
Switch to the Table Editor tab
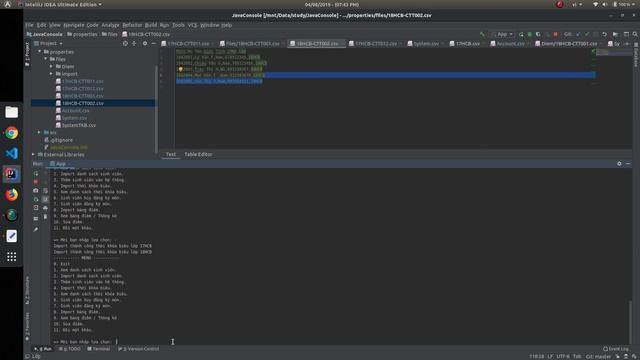coord(198,154)
